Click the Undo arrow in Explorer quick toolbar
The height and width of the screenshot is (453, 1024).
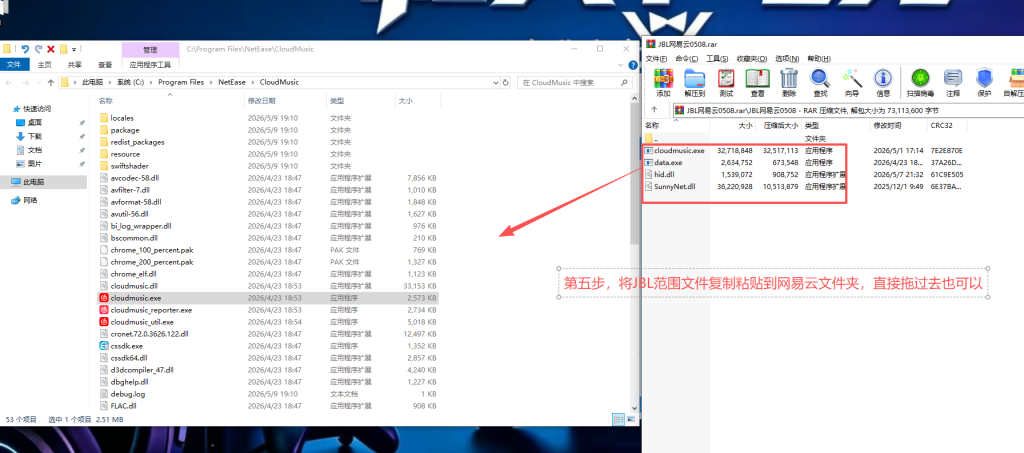[25, 49]
